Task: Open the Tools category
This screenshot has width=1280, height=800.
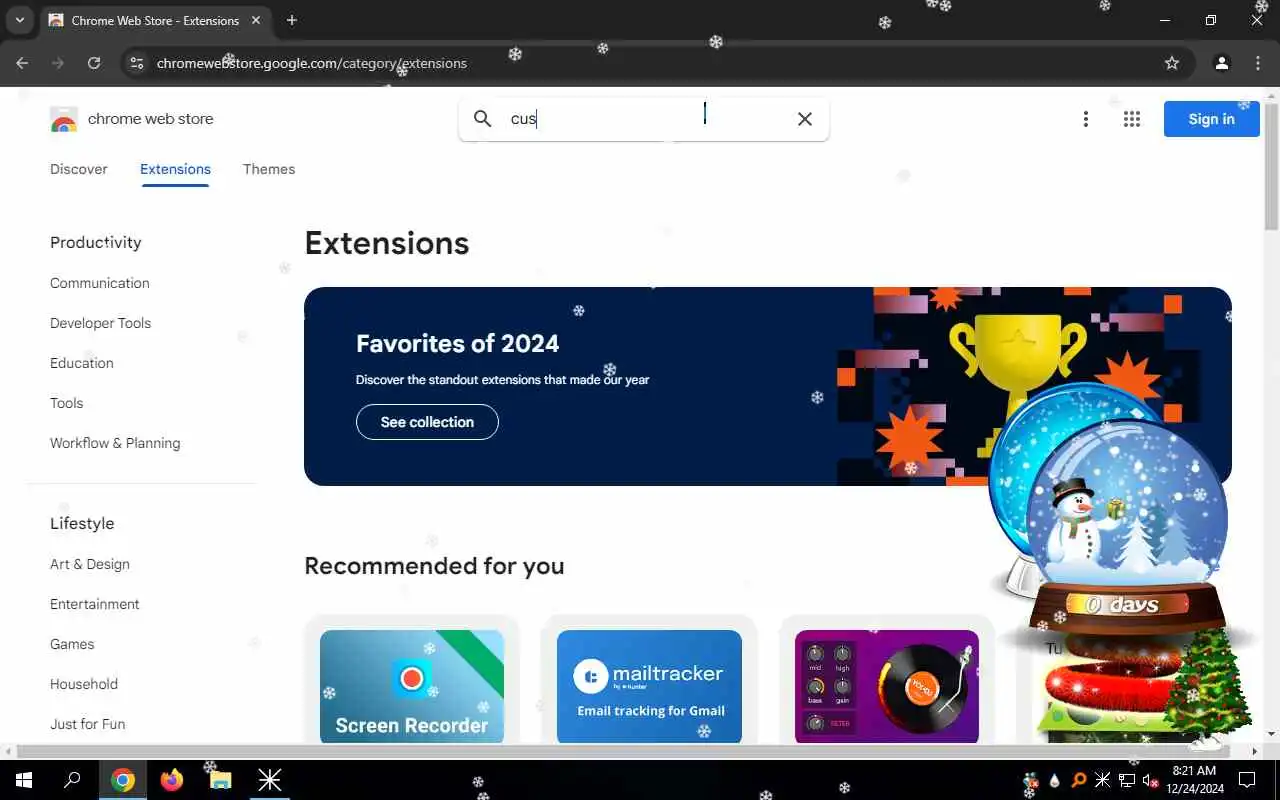Action: coord(67,403)
